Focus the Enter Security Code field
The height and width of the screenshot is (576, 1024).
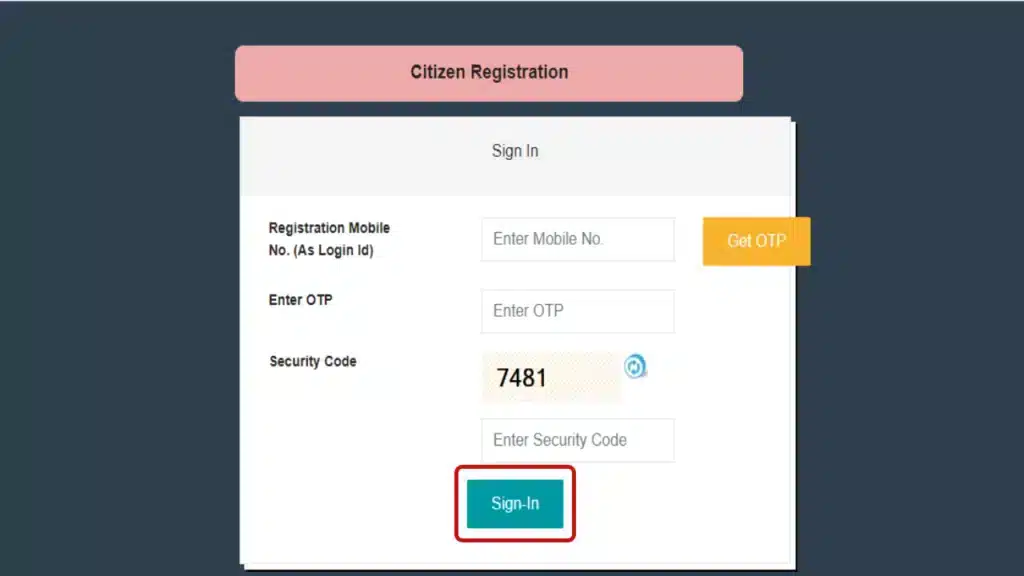point(578,440)
